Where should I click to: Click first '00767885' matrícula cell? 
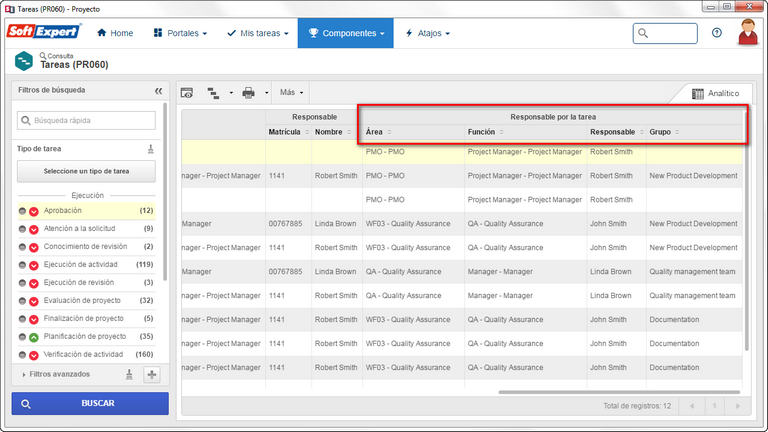click(x=285, y=224)
